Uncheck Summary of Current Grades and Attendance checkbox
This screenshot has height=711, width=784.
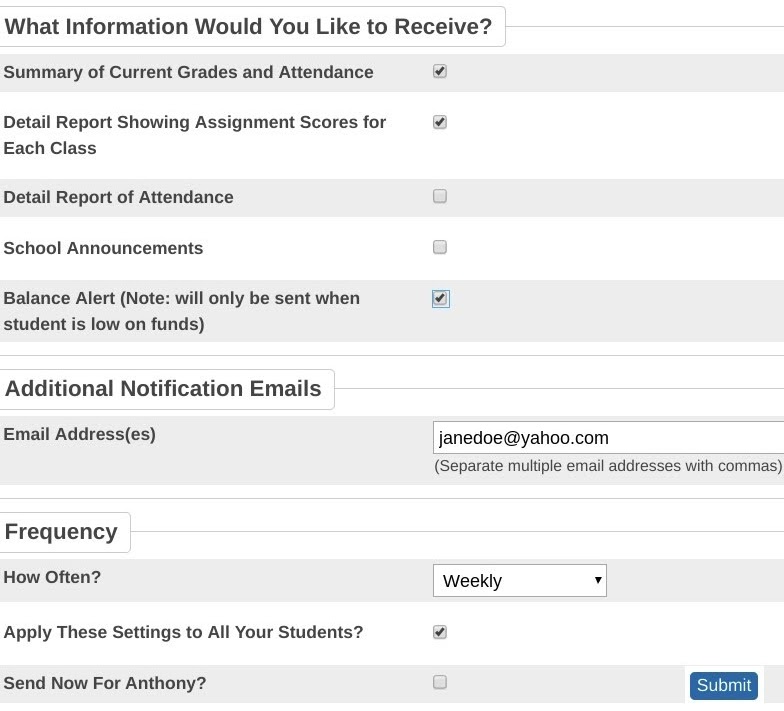click(x=440, y=72)
